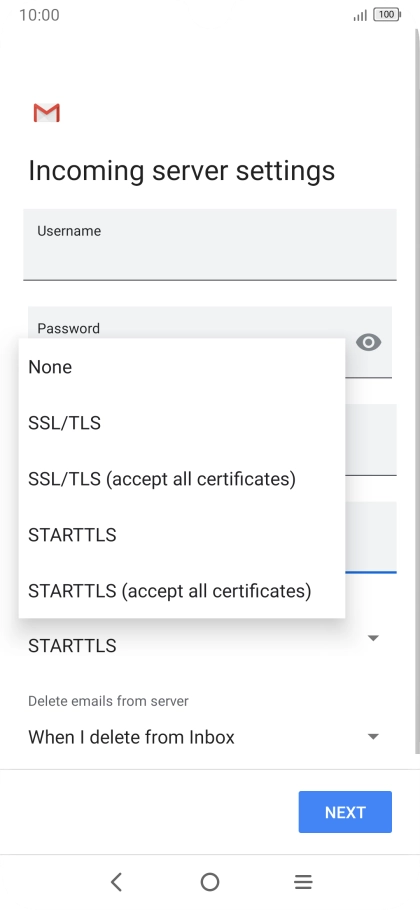Tap the signal strength icon
420x910 pixels.
click(360, 16)
